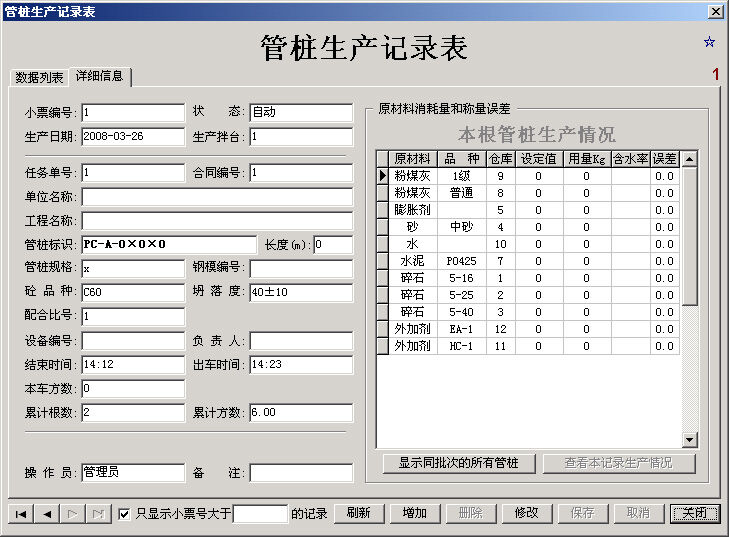Focus the 备注 text field
Viewport: 729px width, 537px height.
coord(301,473)
